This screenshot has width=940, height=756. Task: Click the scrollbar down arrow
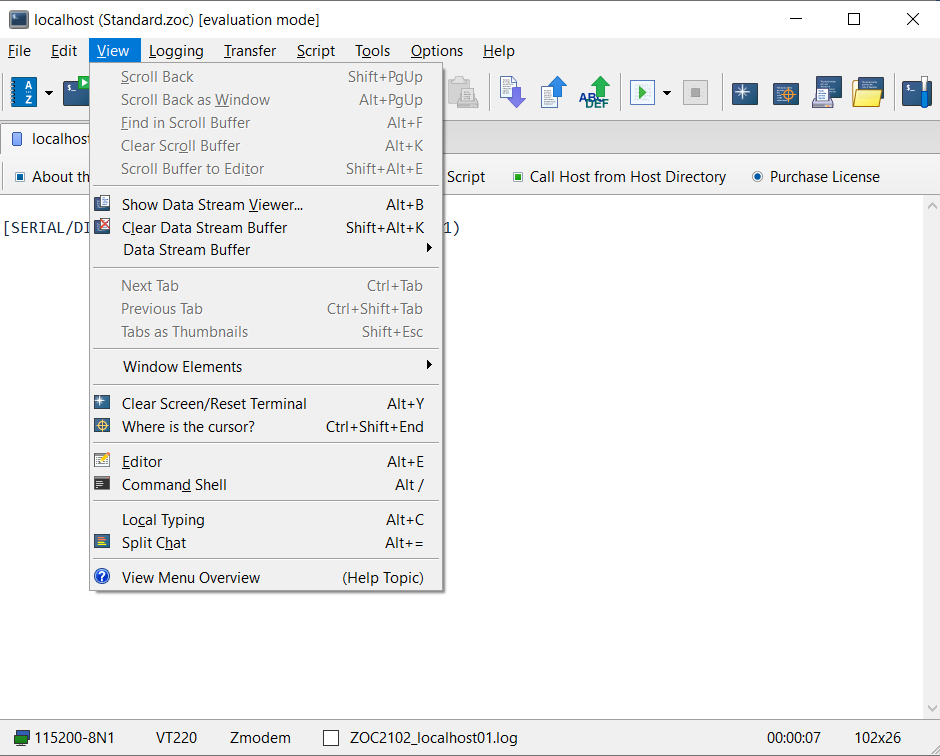[x=932, y=708]
